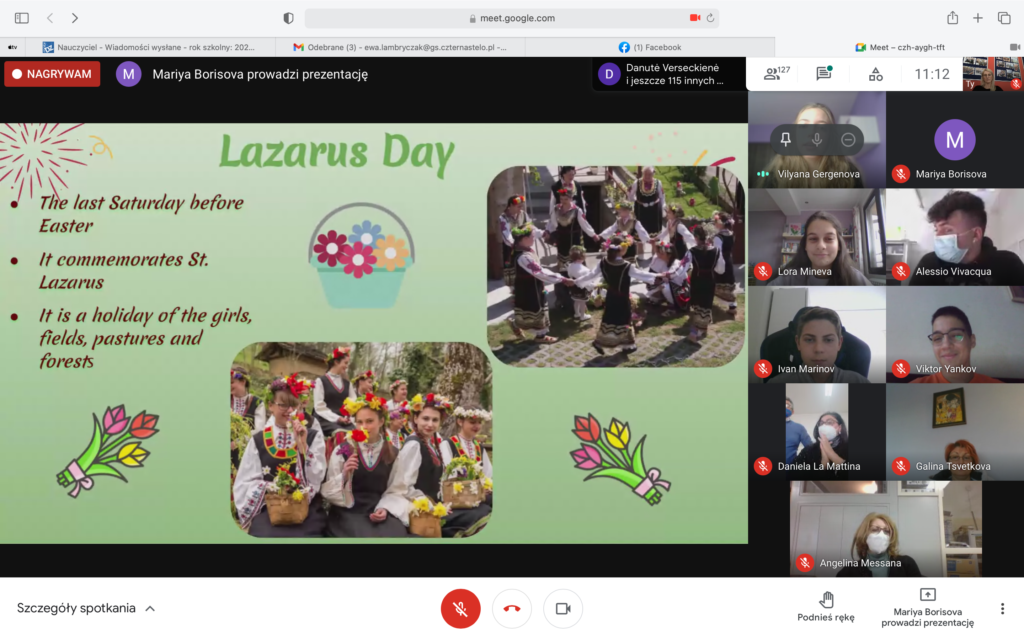Click the Mariya Borisova prowadzi prezentację button
This screenshot has height=640, width=1024.
927,606
